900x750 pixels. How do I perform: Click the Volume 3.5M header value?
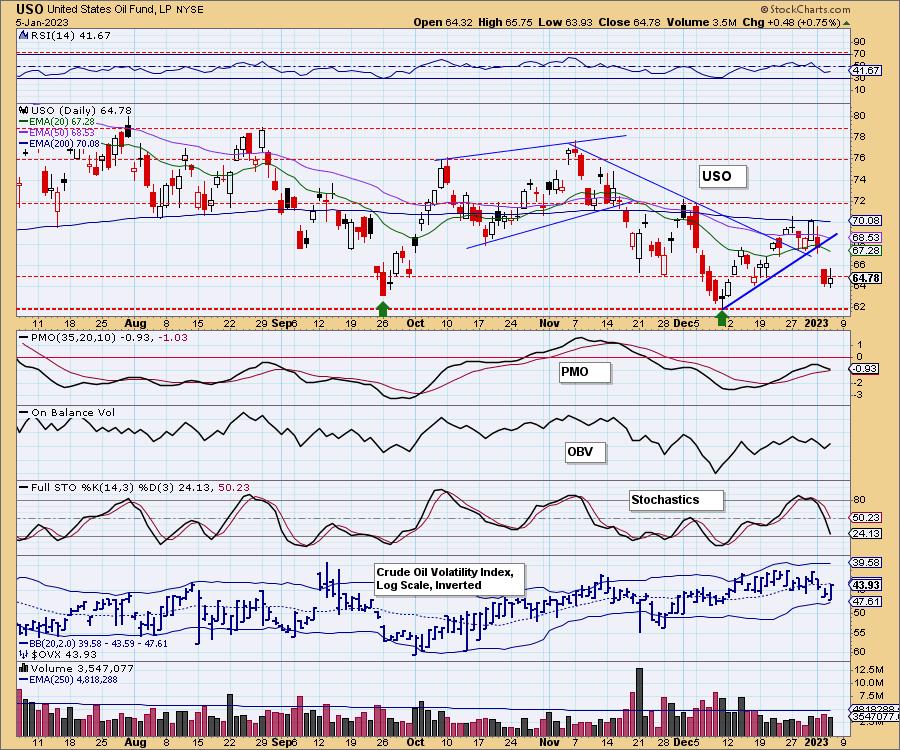[701, 22]
